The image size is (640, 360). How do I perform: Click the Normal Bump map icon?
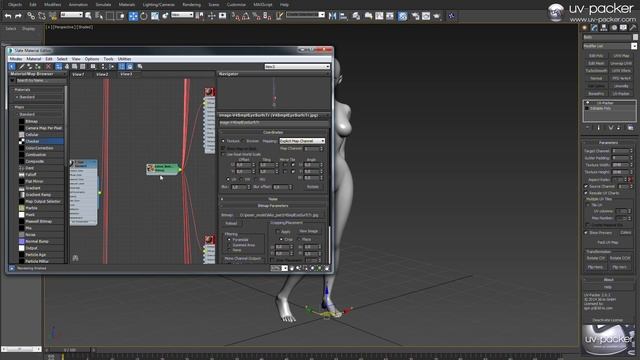(22, 241)
